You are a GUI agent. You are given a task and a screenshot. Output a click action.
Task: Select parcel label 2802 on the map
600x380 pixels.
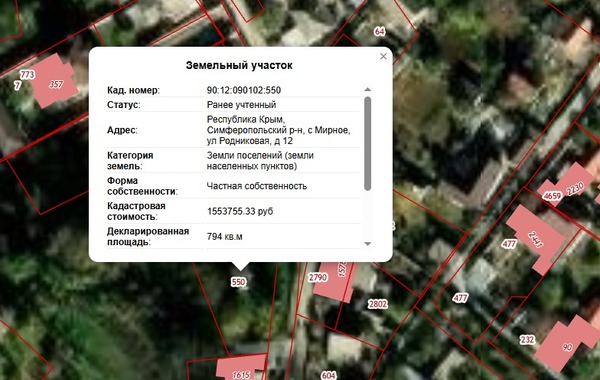378,304
